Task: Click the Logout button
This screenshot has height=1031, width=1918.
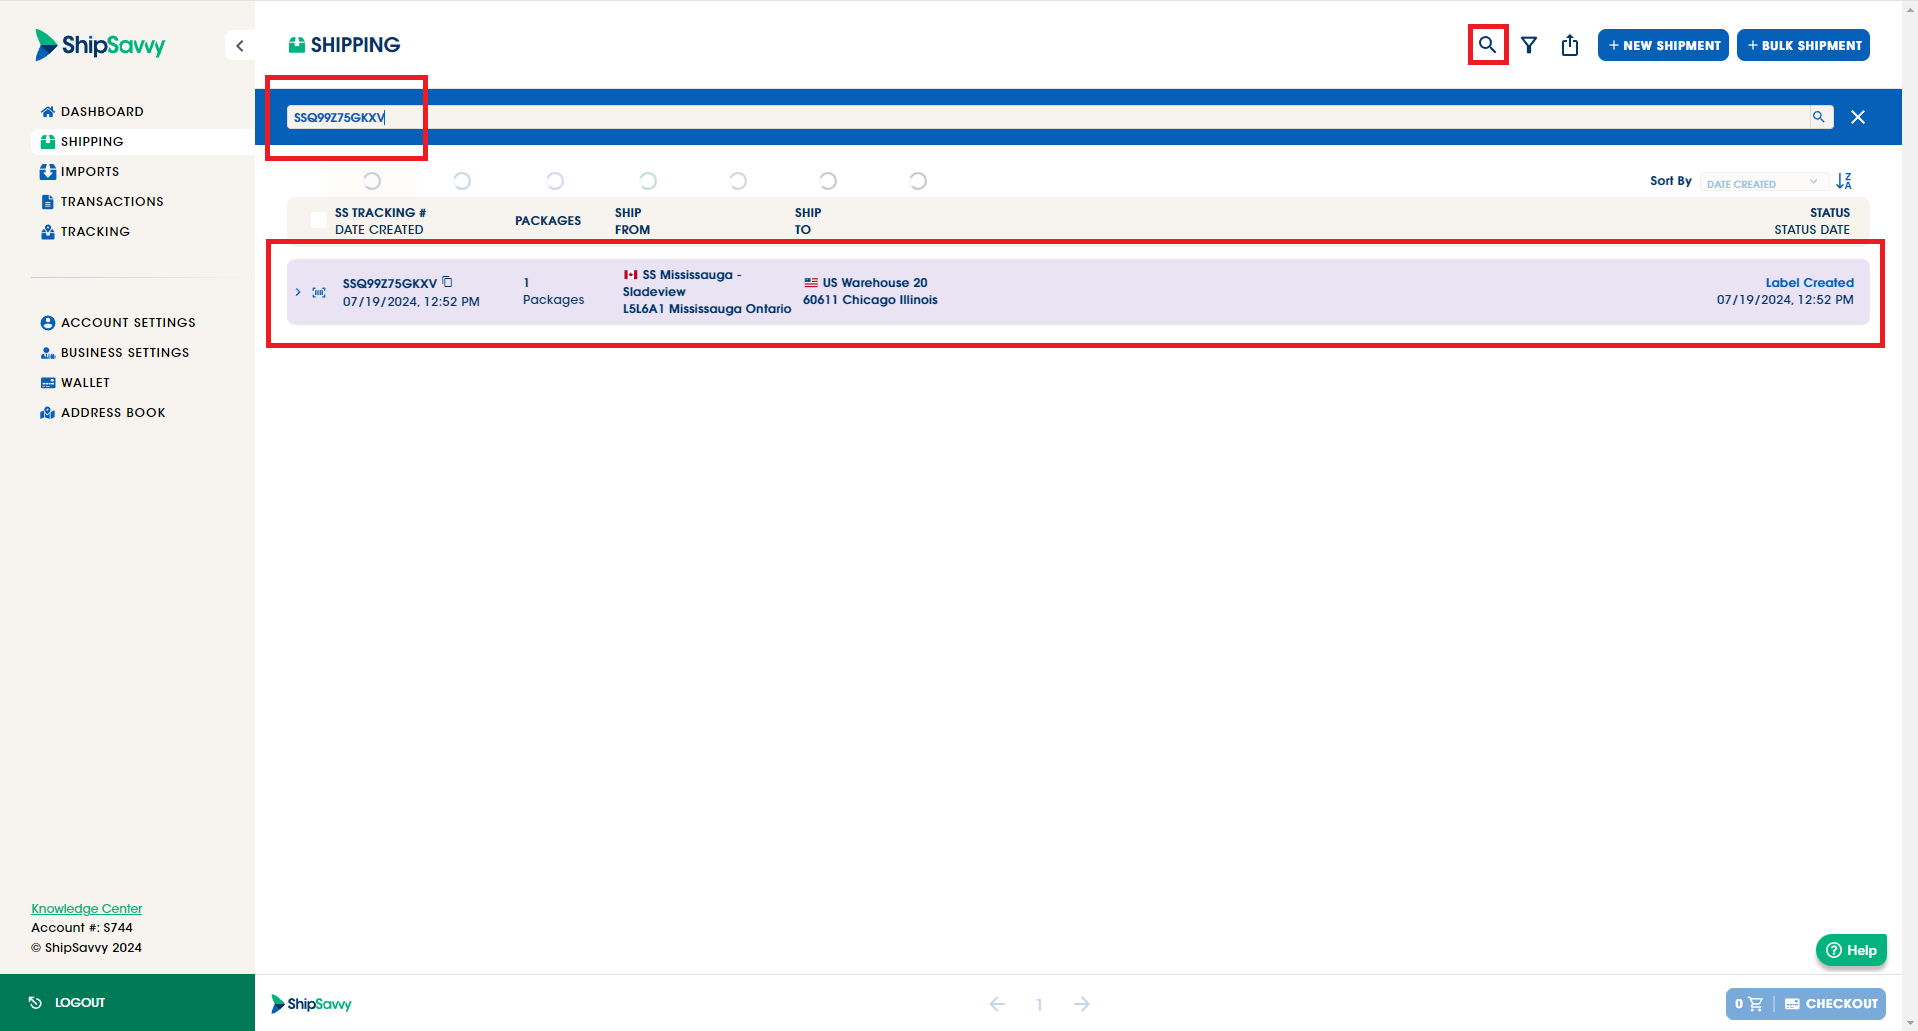Action: tap(127, 1002)
